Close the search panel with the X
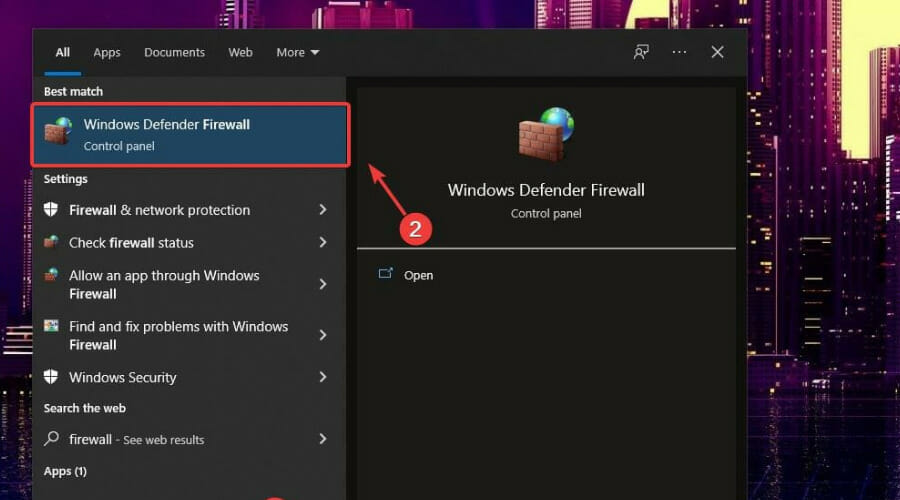 (x=717, y=52)
